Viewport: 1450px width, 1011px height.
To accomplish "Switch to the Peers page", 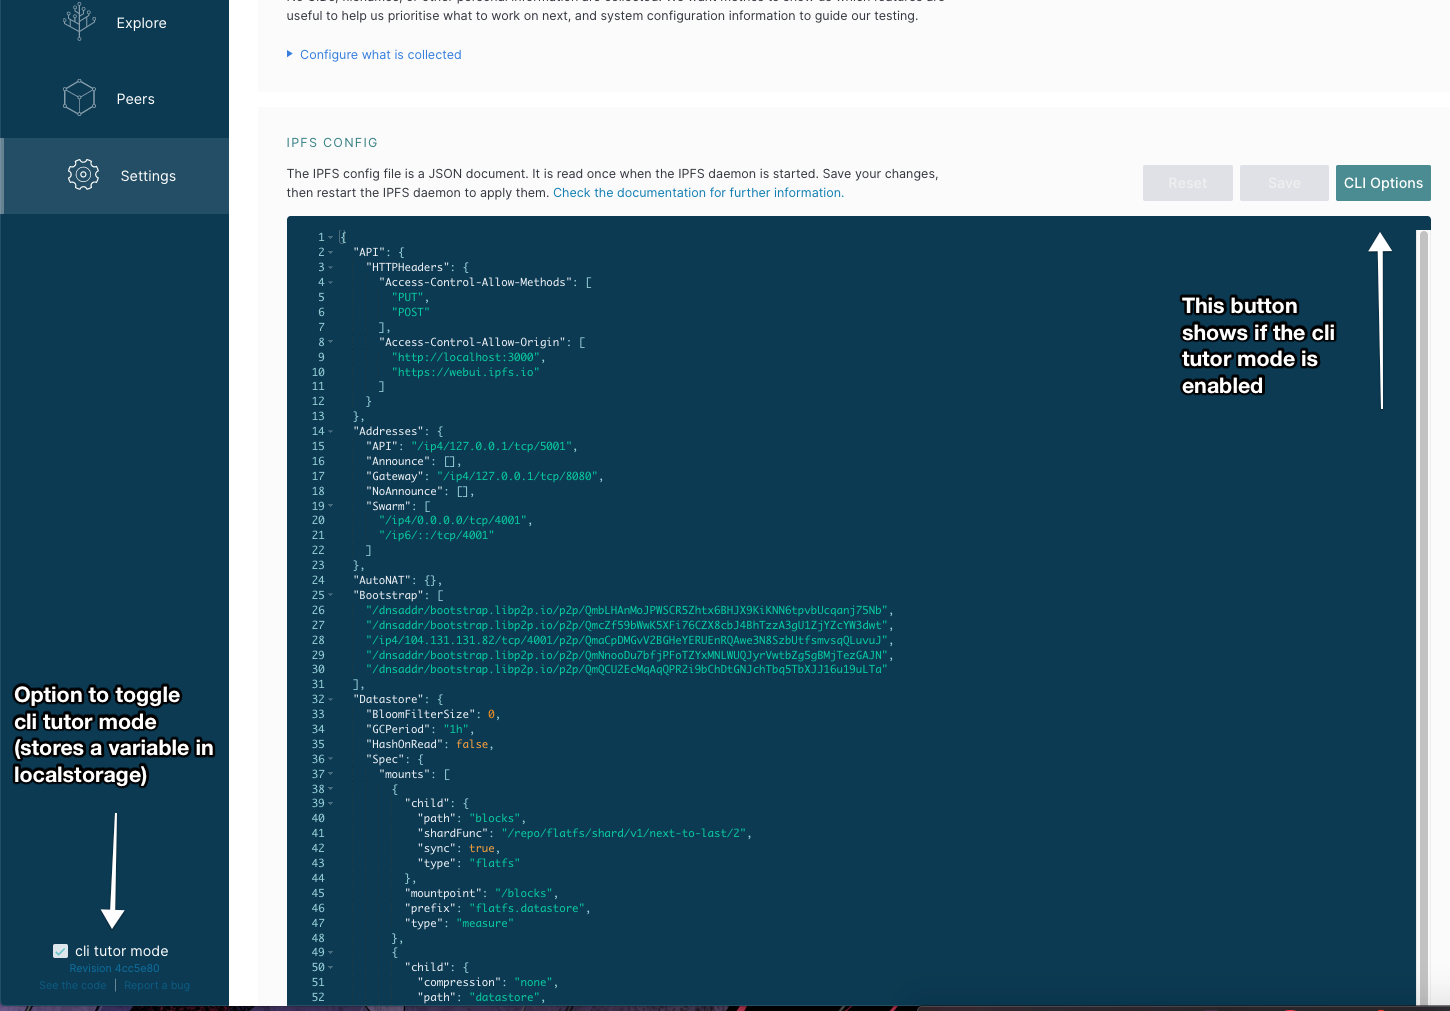I will [136, 98].
